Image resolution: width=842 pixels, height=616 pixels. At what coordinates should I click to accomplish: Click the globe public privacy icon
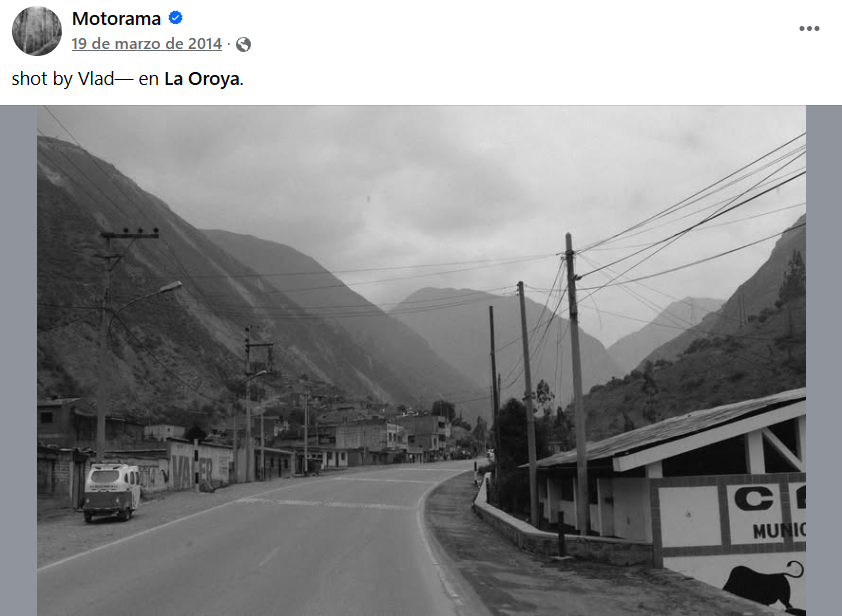243,44
